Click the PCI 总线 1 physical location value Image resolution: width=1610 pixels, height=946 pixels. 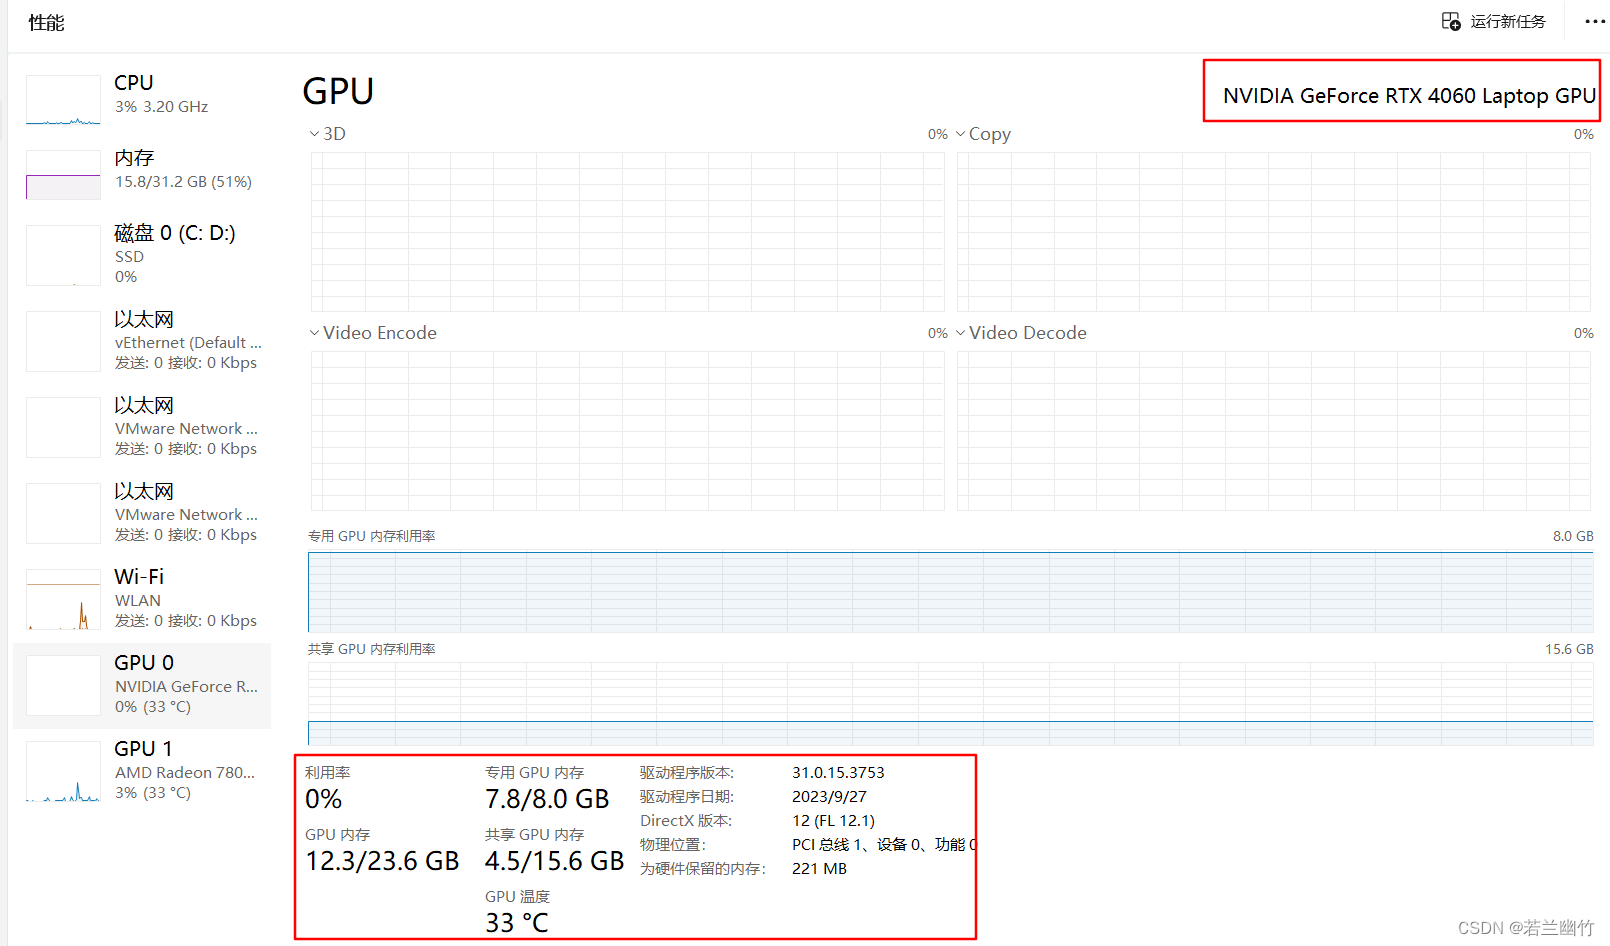pyautogui.click(x=884, y=845)
